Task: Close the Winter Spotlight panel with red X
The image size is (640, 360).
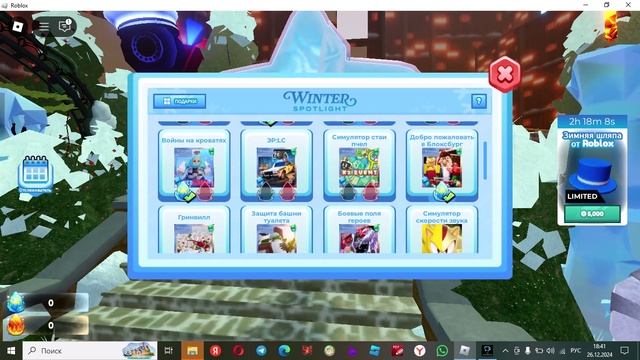Action: click(x=505, y=74)
